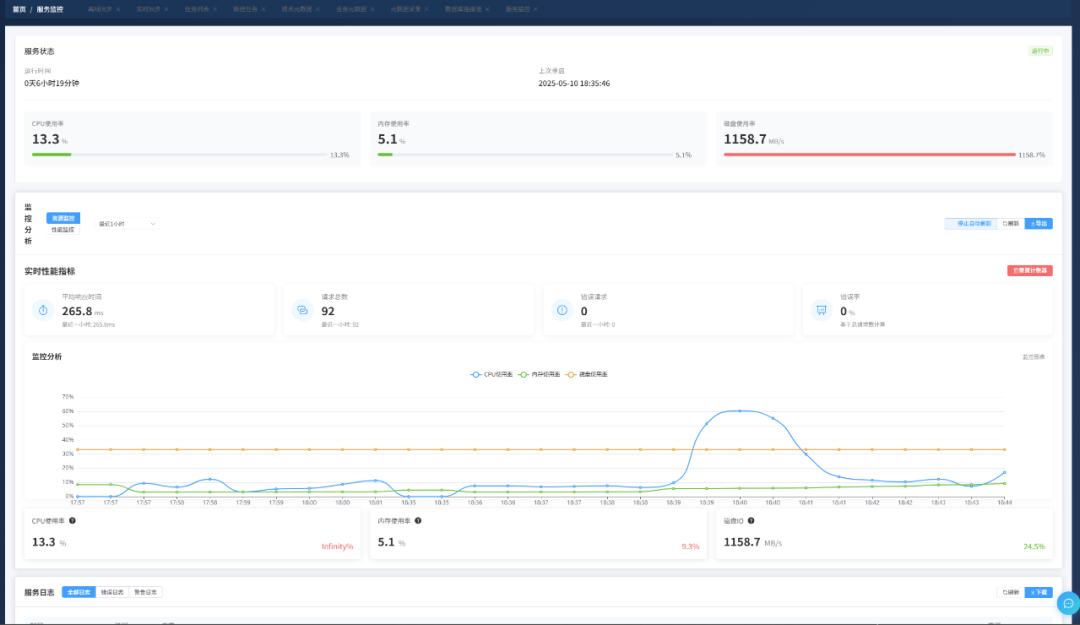
Task: Go to 首页 breadcrumb
Action: tap(19, 10)
